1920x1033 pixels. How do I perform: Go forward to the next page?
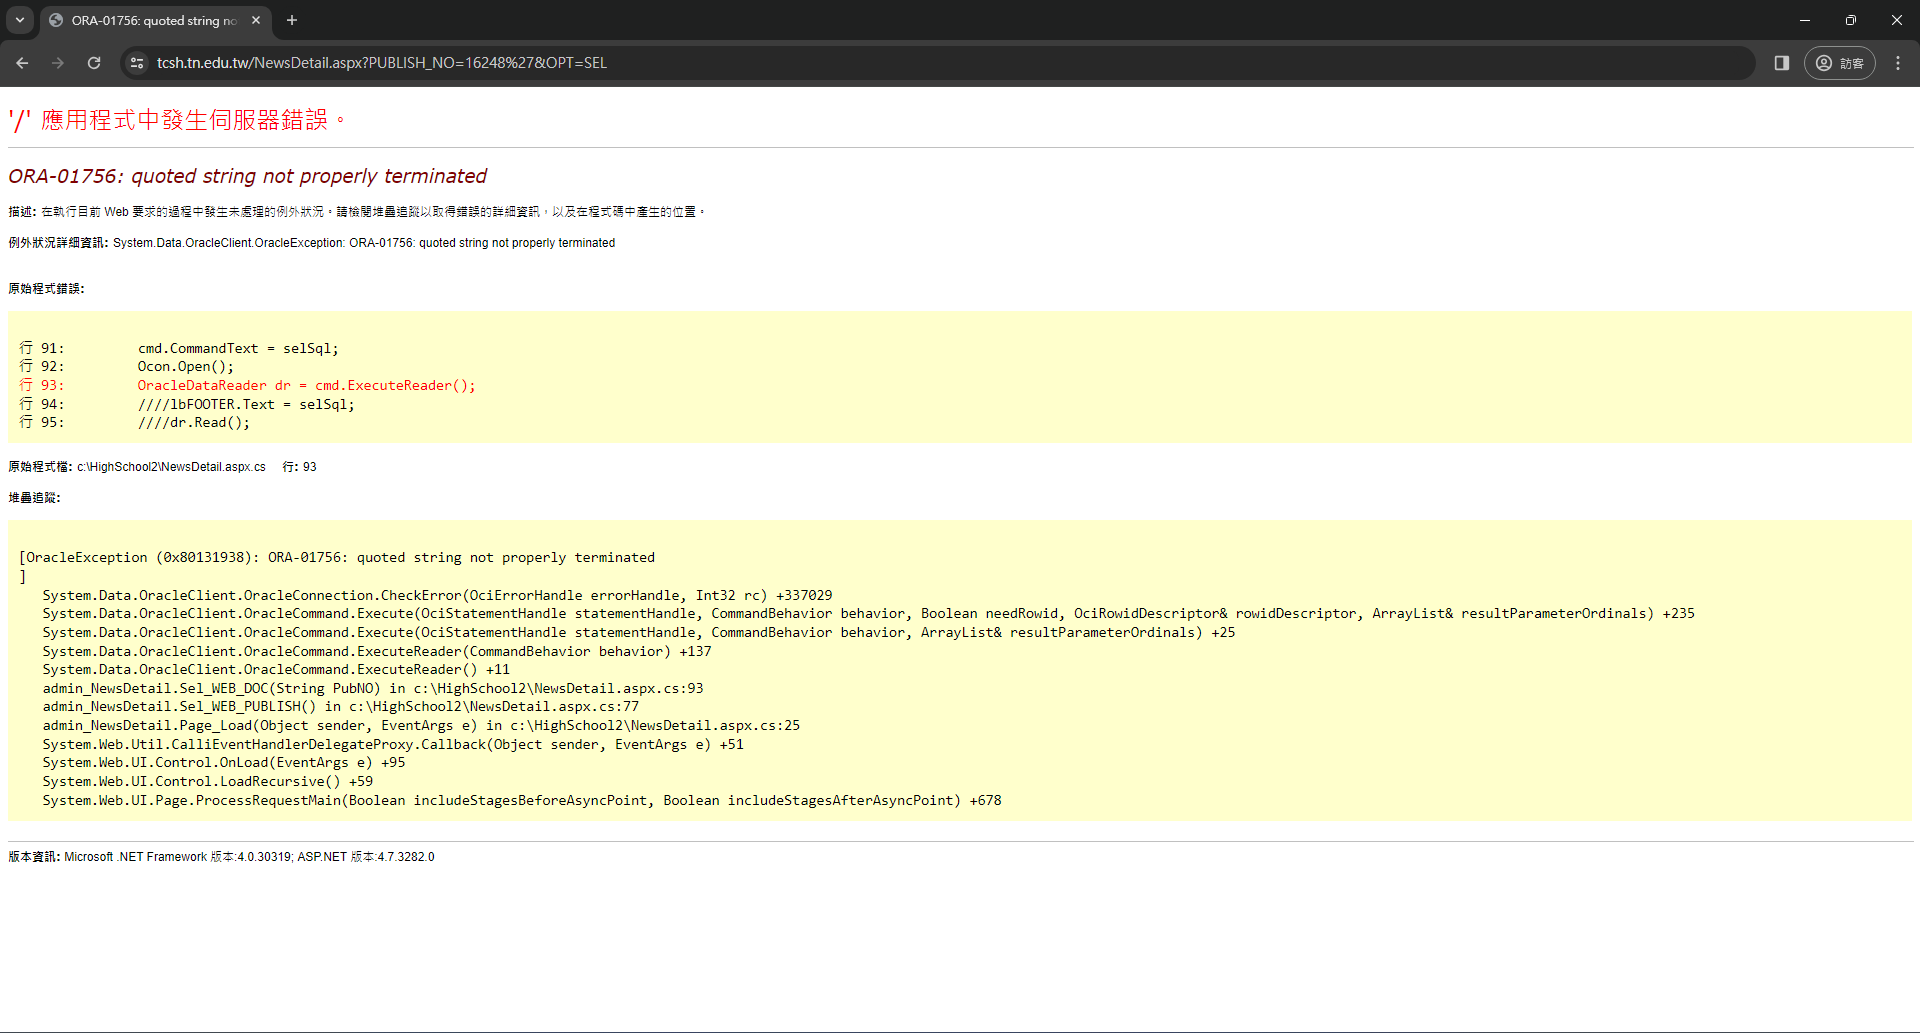tap(58, 63)
